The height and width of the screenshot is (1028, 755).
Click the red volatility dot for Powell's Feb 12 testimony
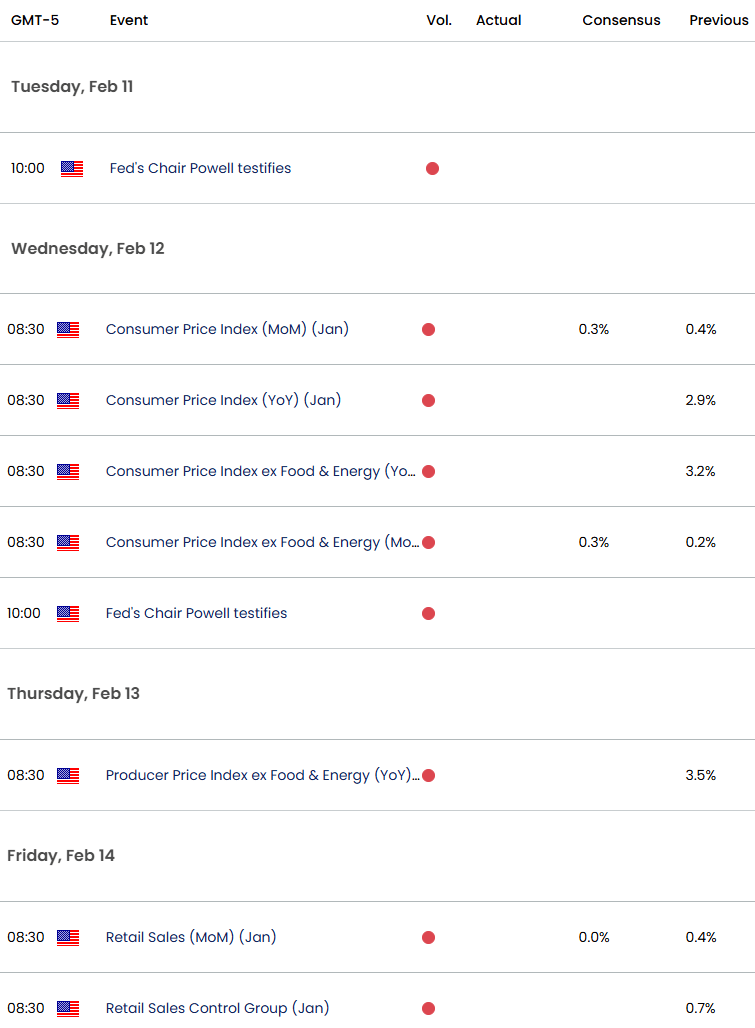click(x=428, y=613)
